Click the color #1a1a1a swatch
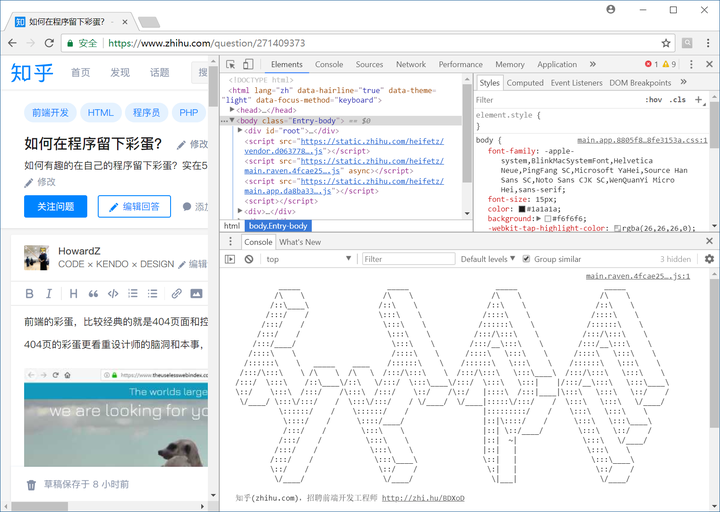 (x=522, y=209)
